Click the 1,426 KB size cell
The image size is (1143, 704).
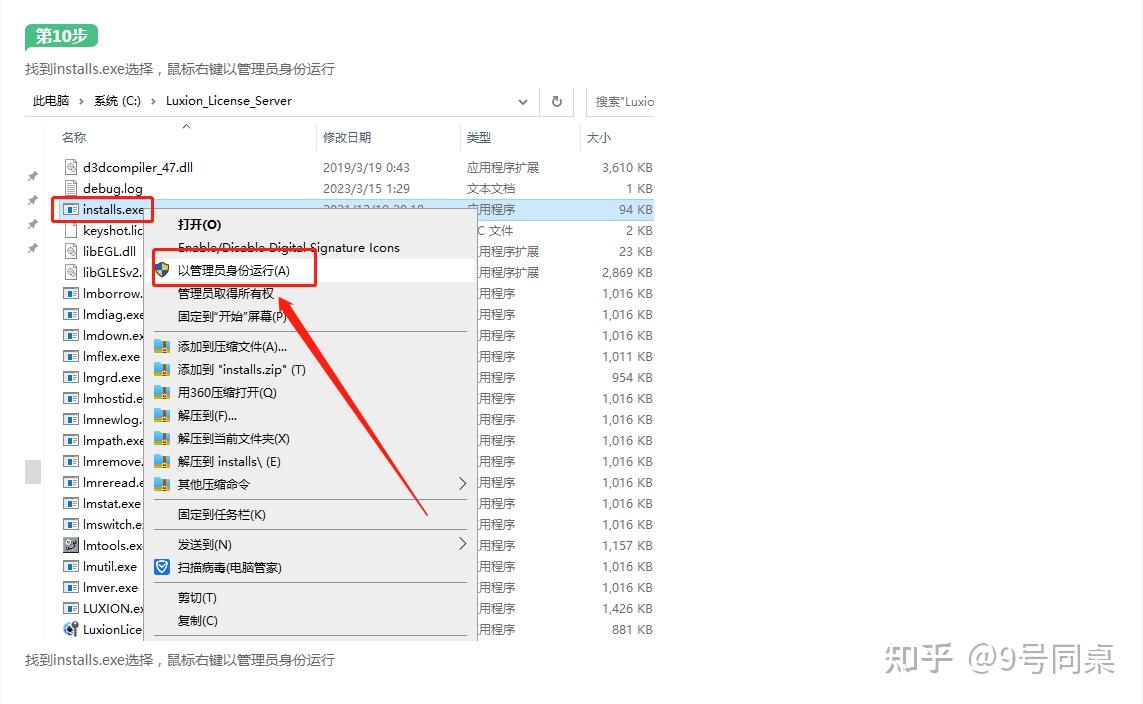(x=627, y=609)
